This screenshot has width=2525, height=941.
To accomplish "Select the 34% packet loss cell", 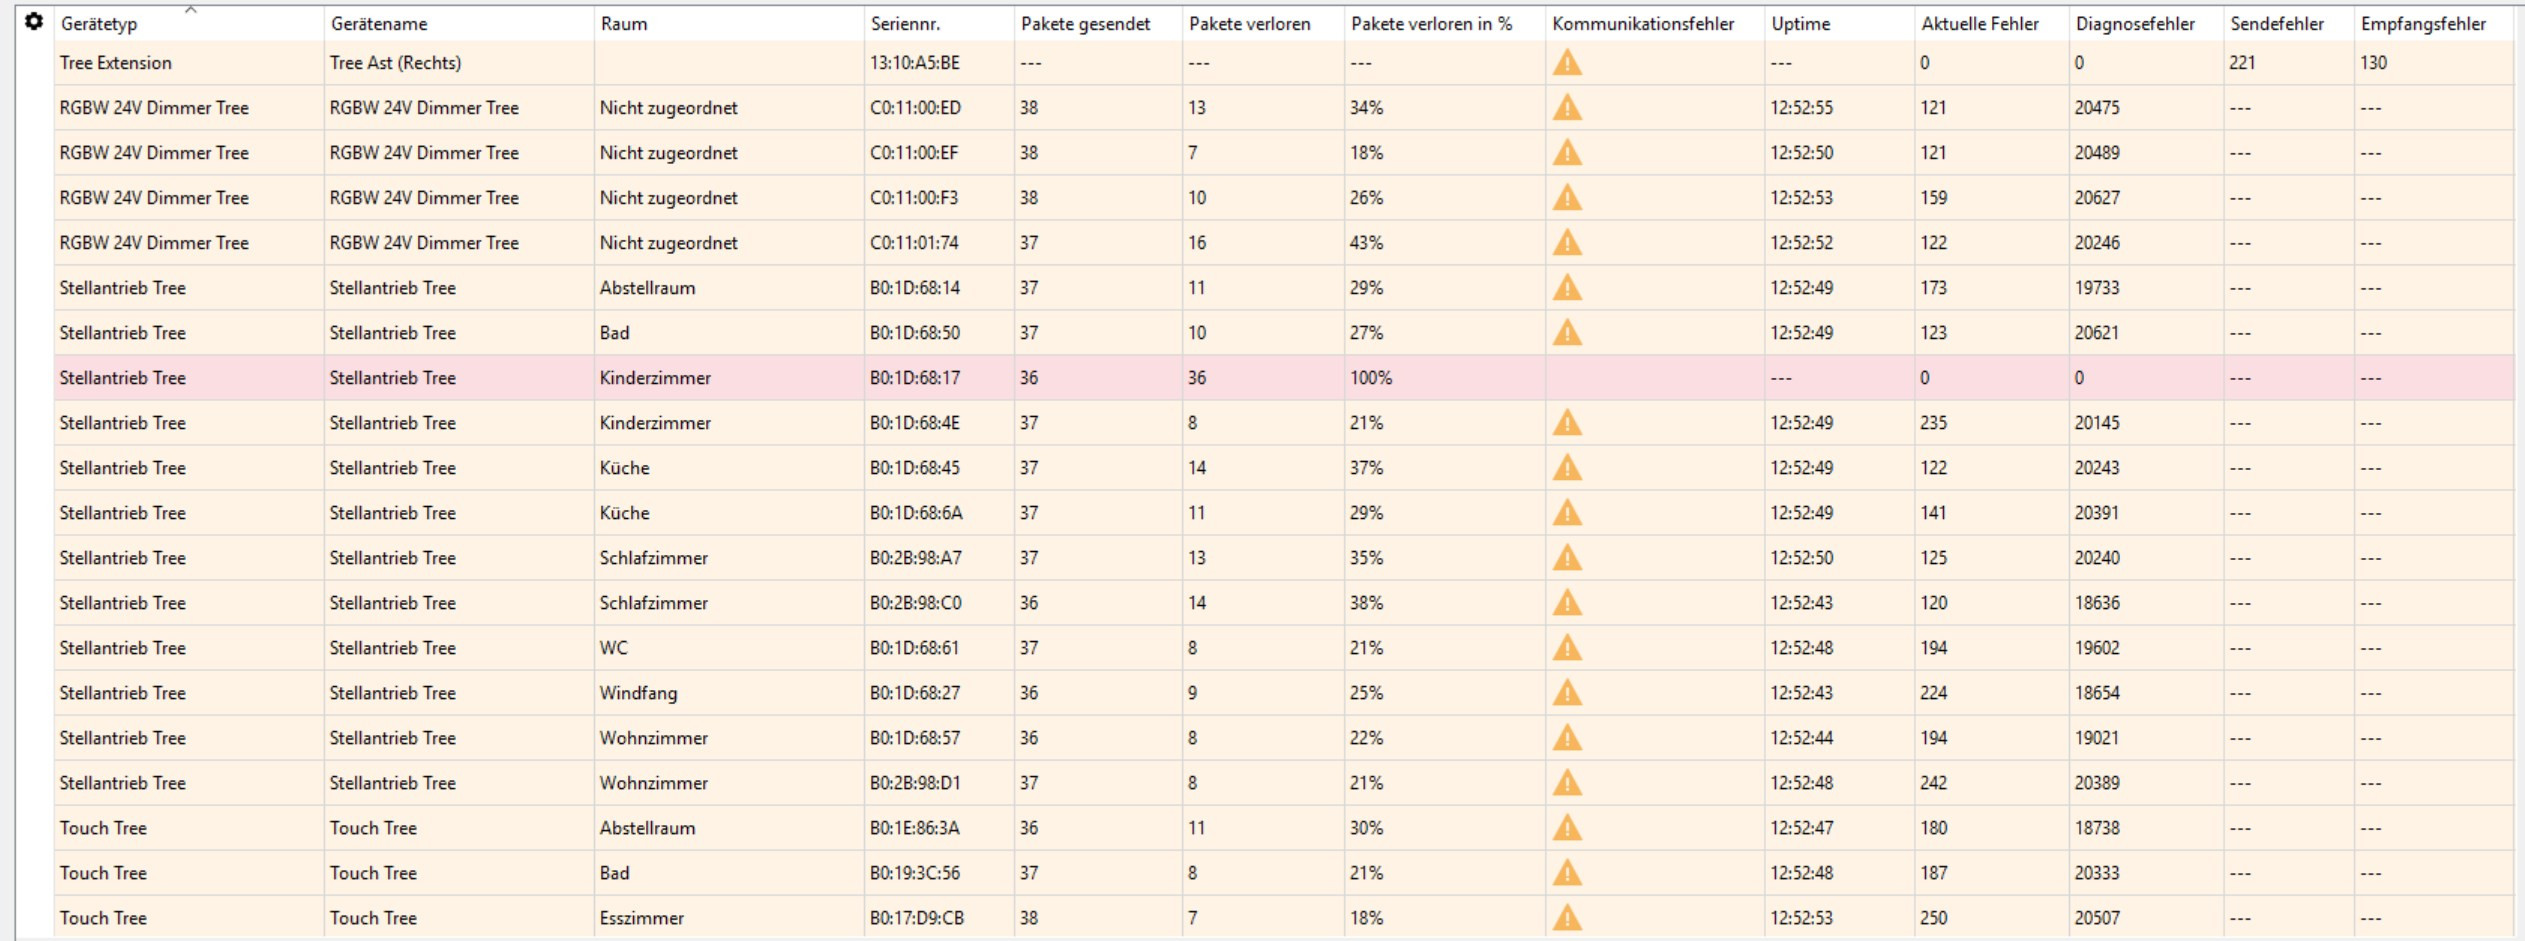I will [x=1366, y=108].
